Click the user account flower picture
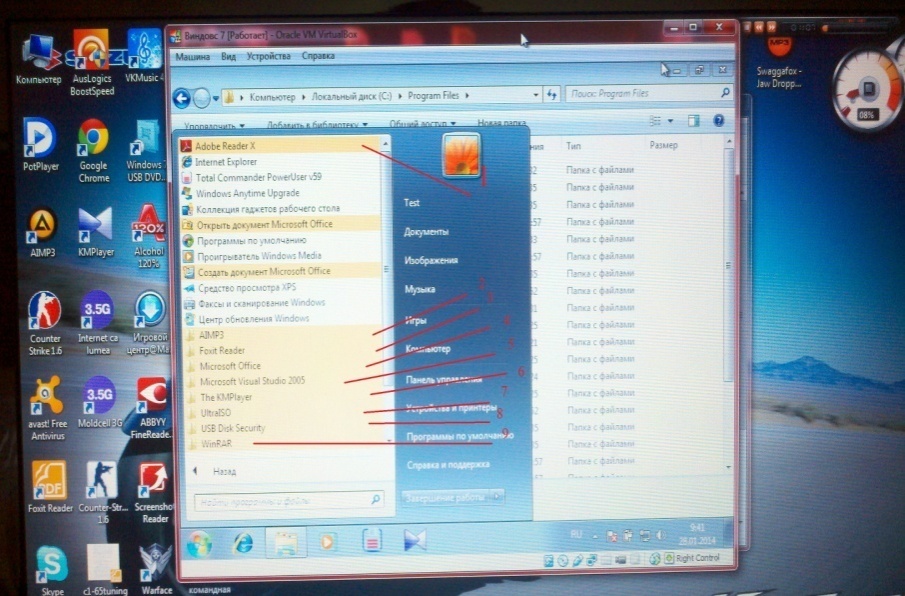 point(461,155)
